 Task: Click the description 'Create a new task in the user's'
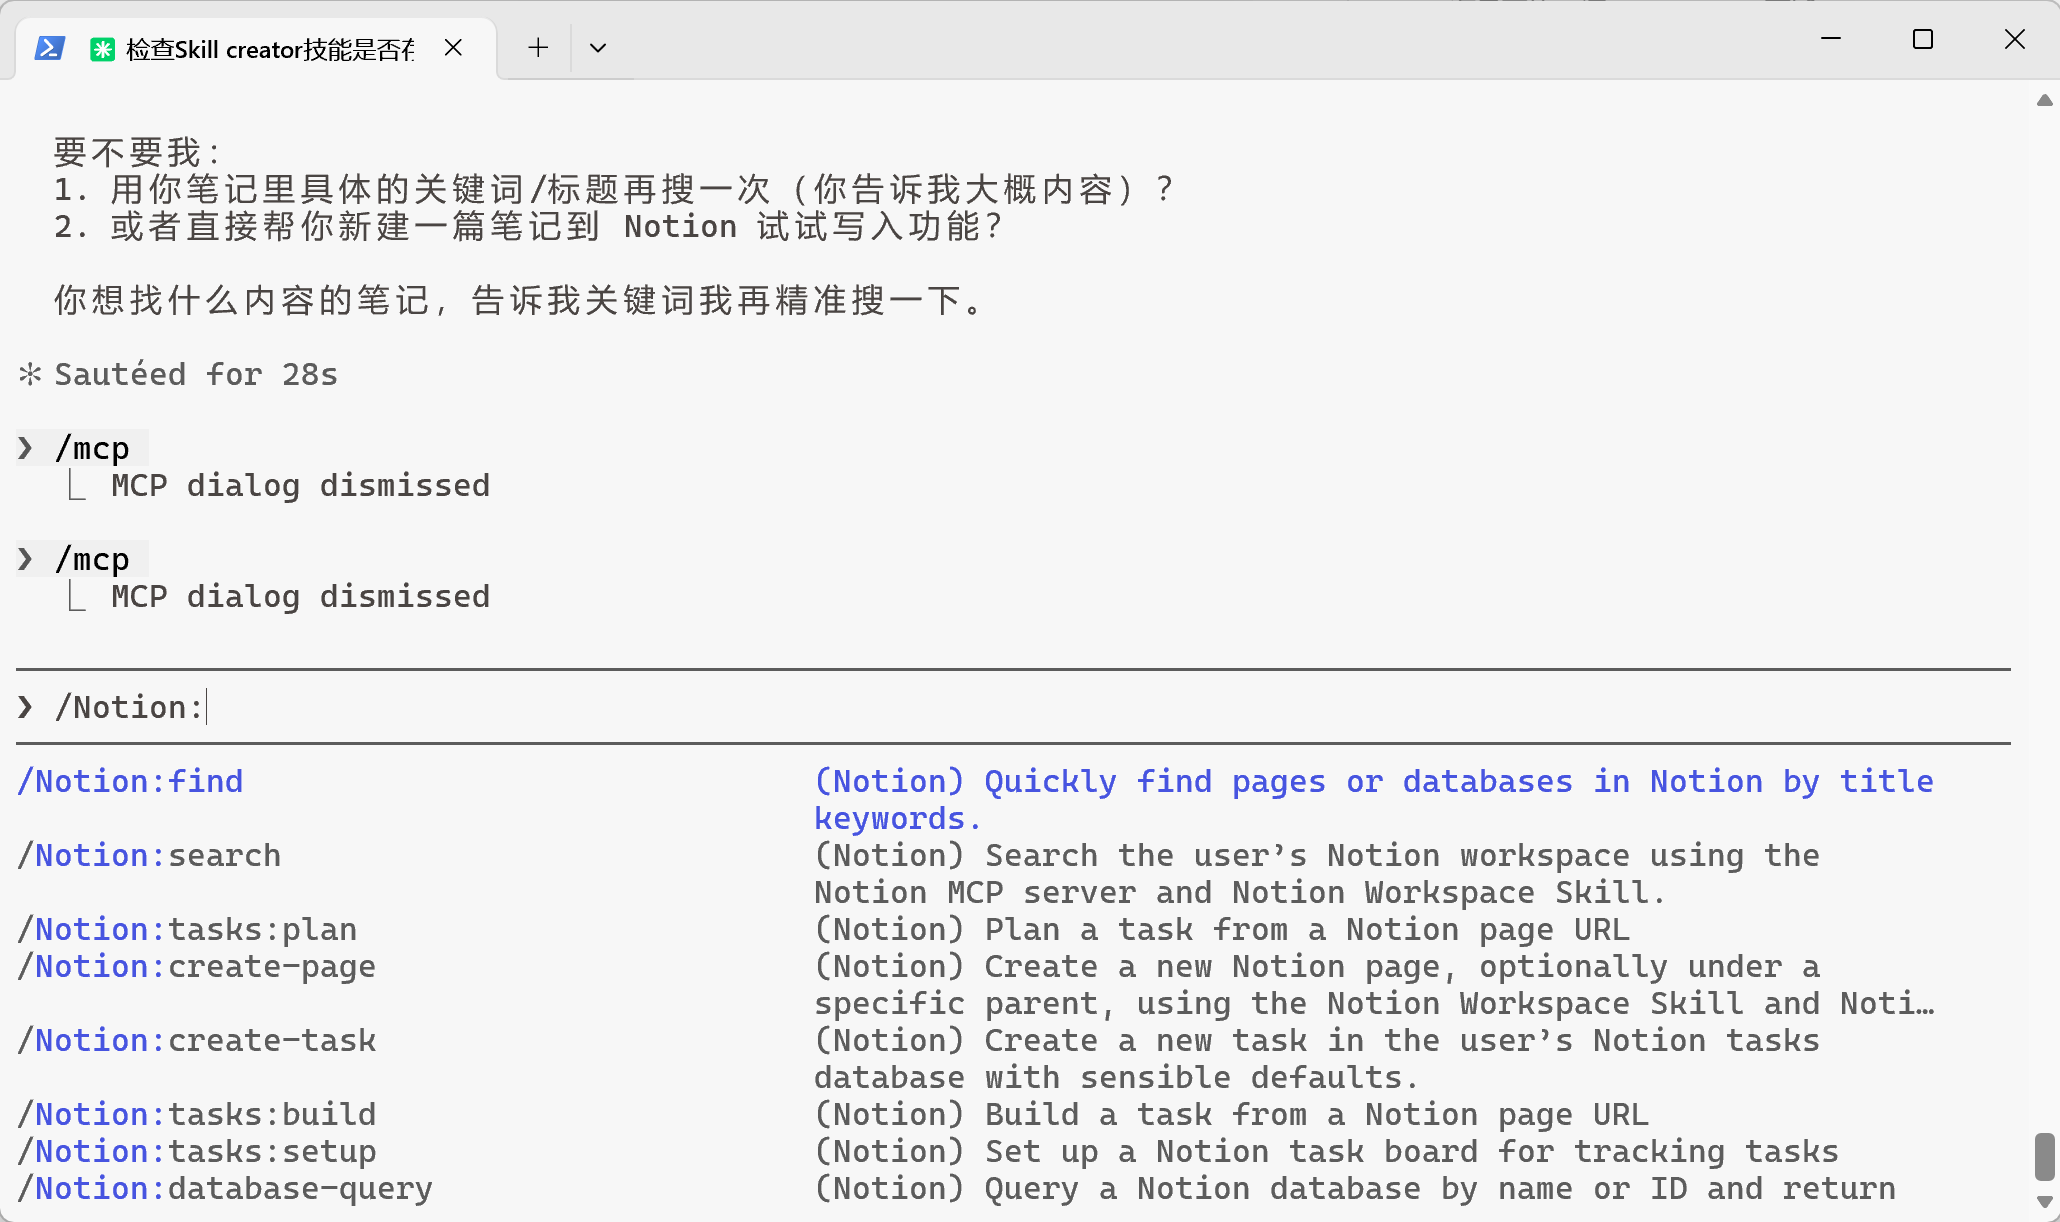1317,1058
